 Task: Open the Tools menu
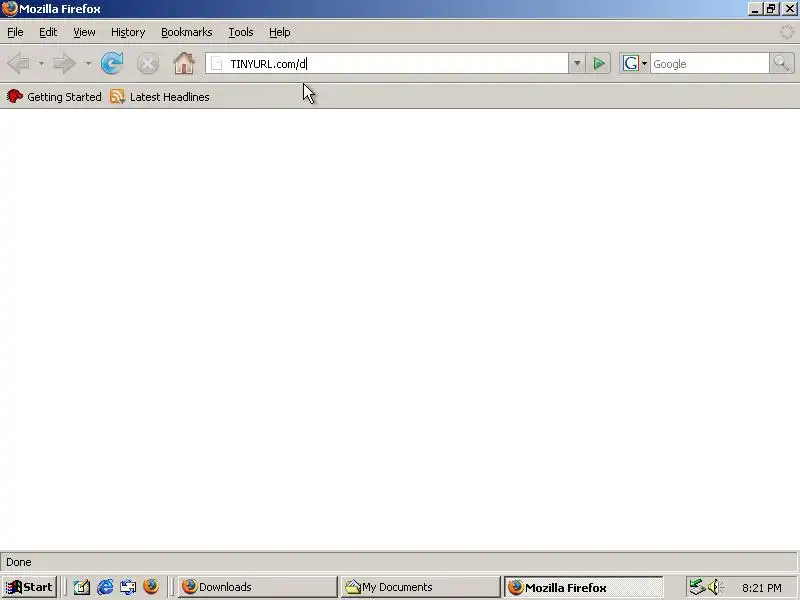coord(241,32)
